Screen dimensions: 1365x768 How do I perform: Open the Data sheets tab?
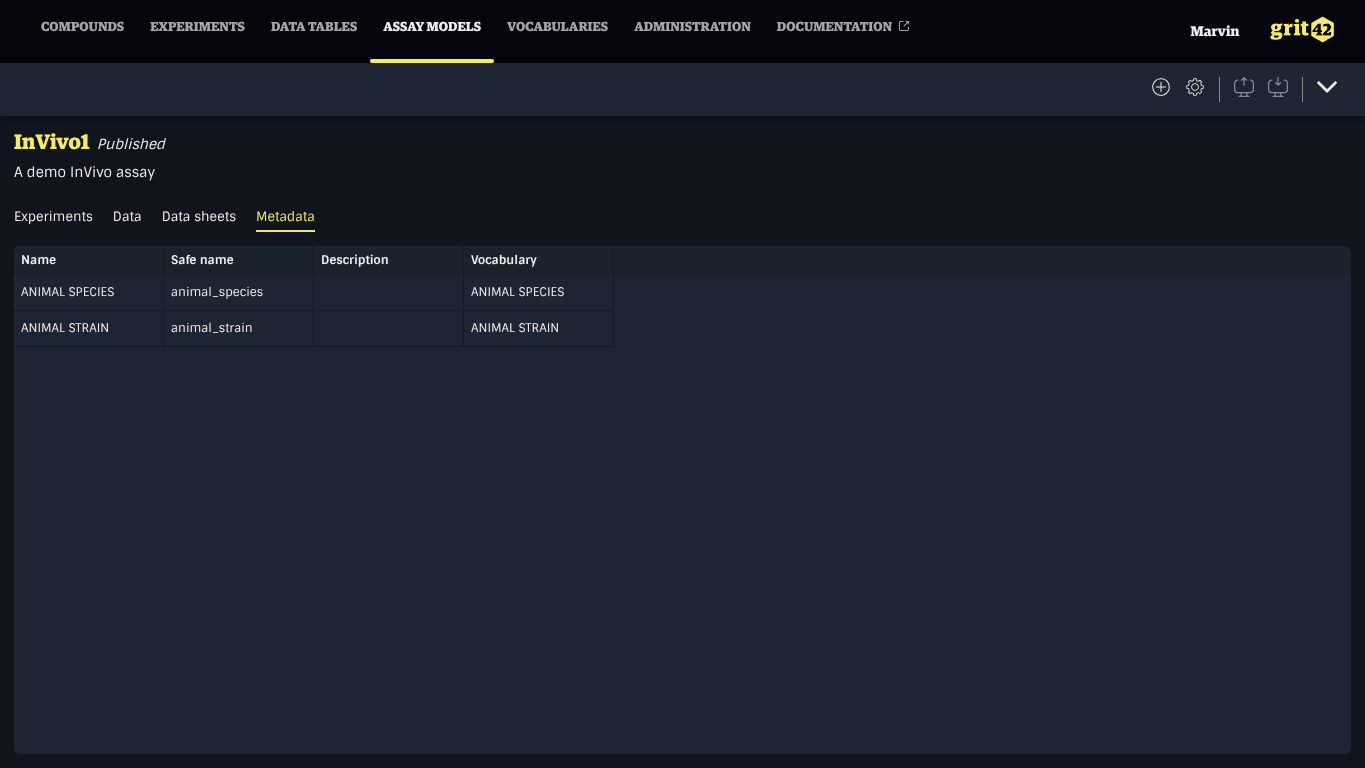coord(199,216)
